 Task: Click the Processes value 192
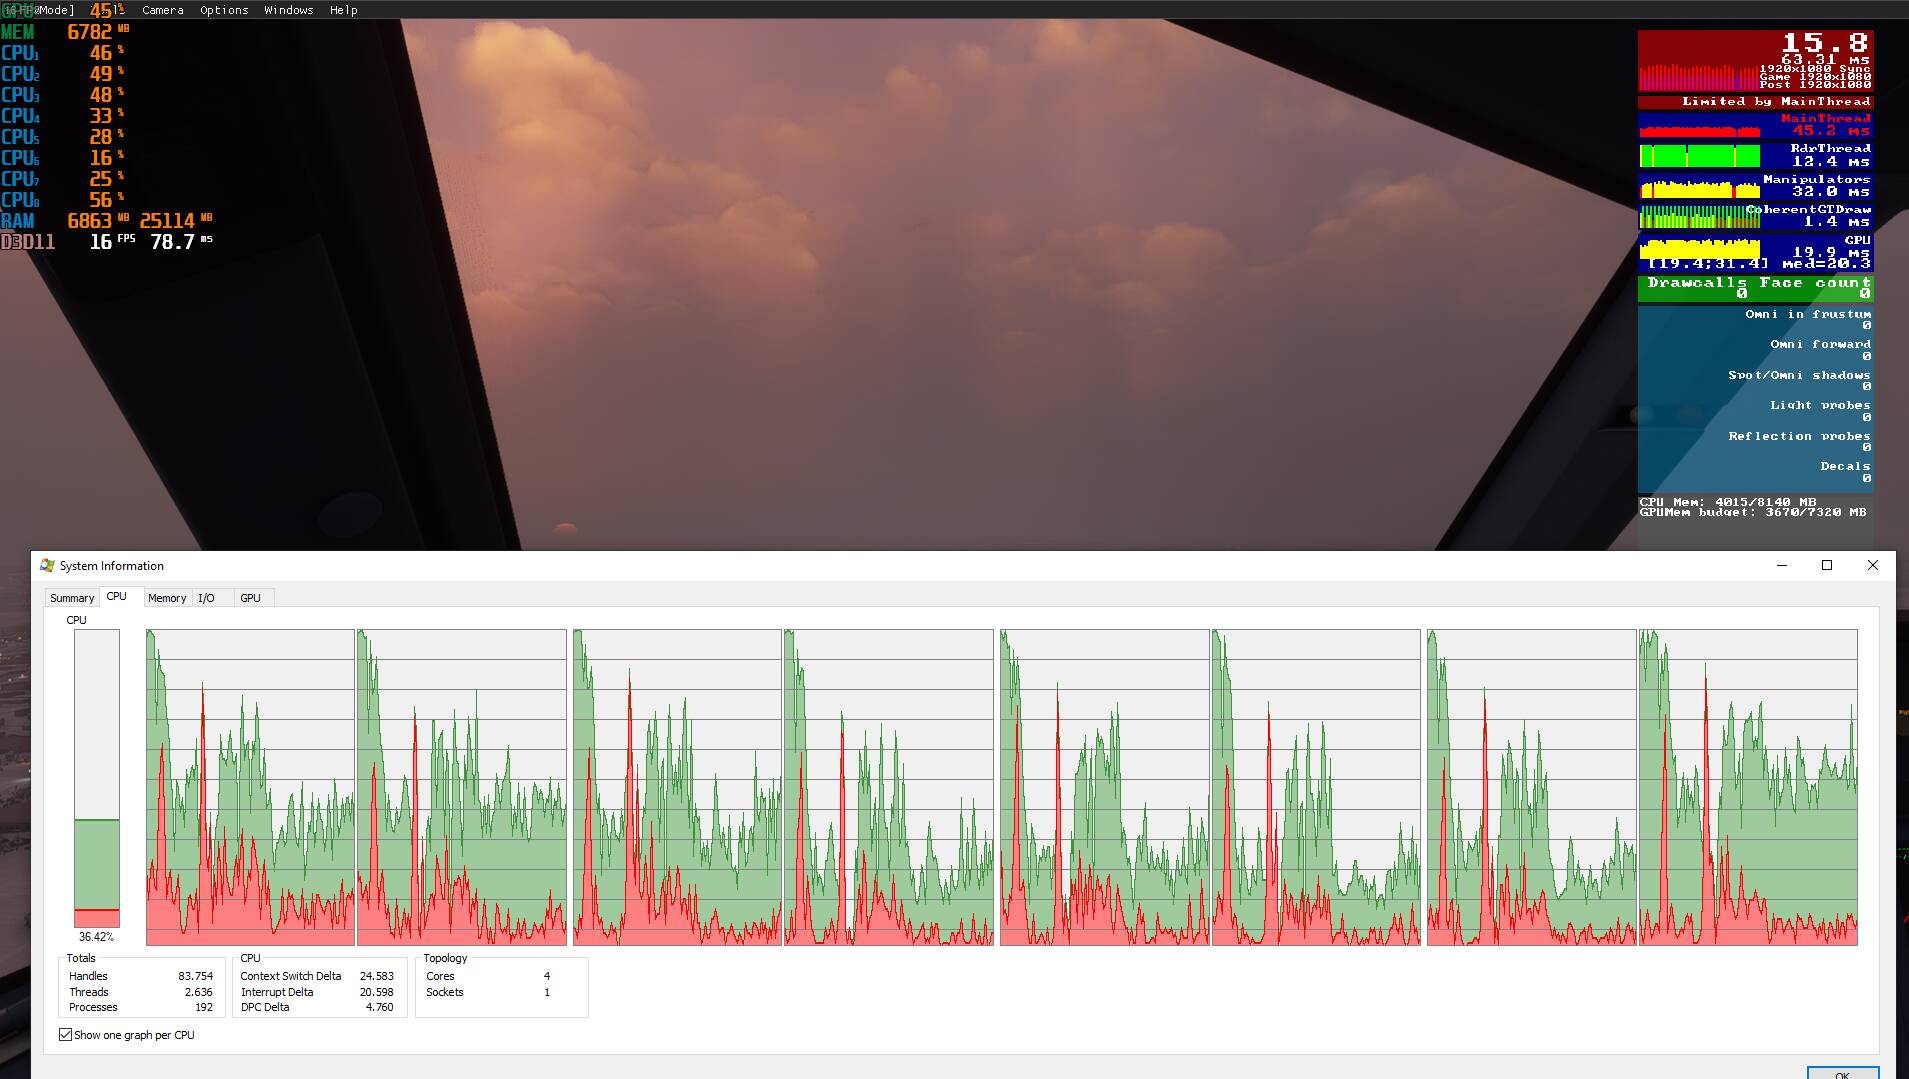click(204, 1007)
